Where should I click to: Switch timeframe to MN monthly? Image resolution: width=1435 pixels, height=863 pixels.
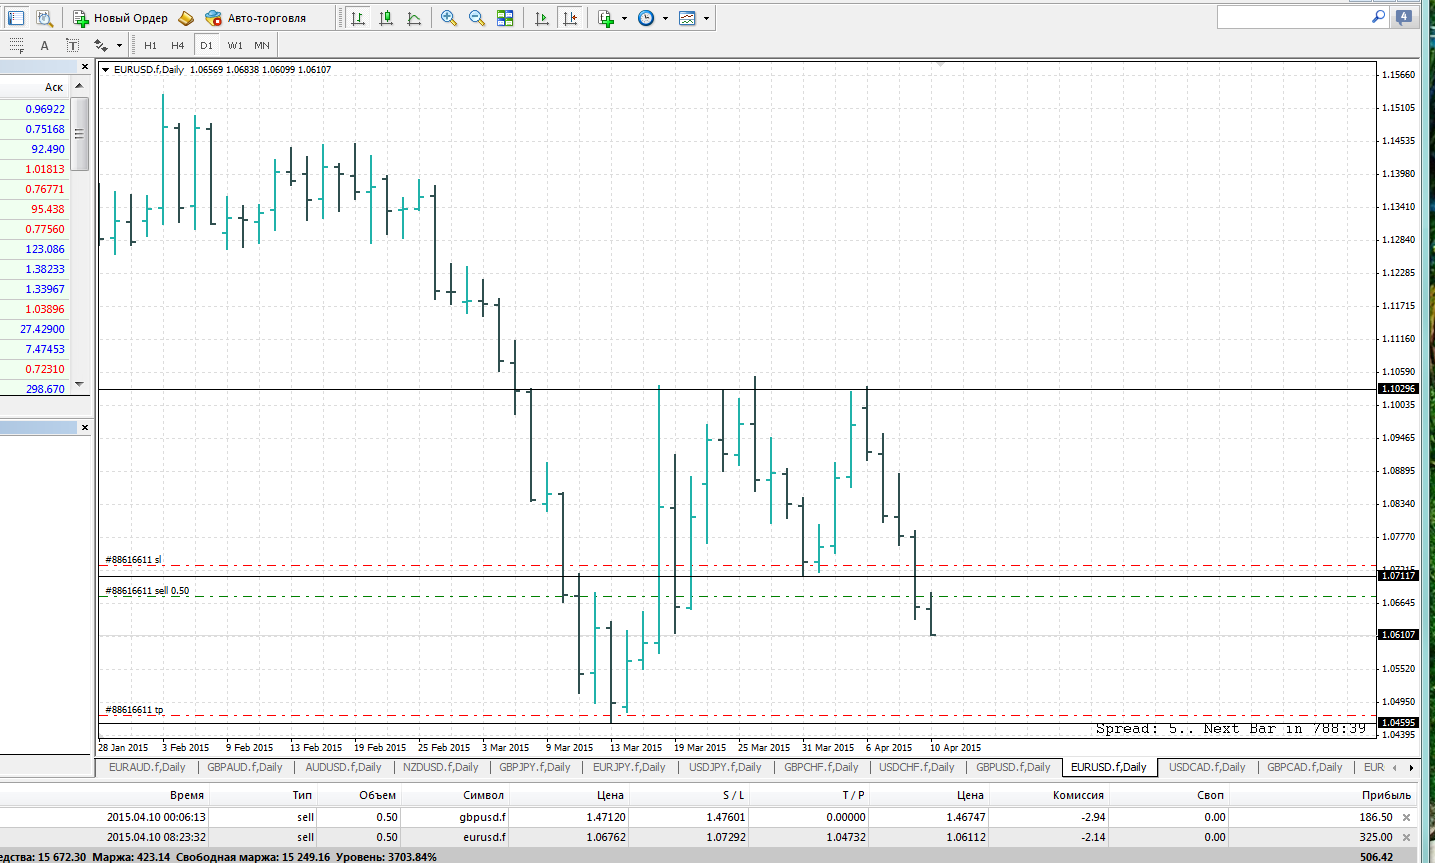[262, 45]
